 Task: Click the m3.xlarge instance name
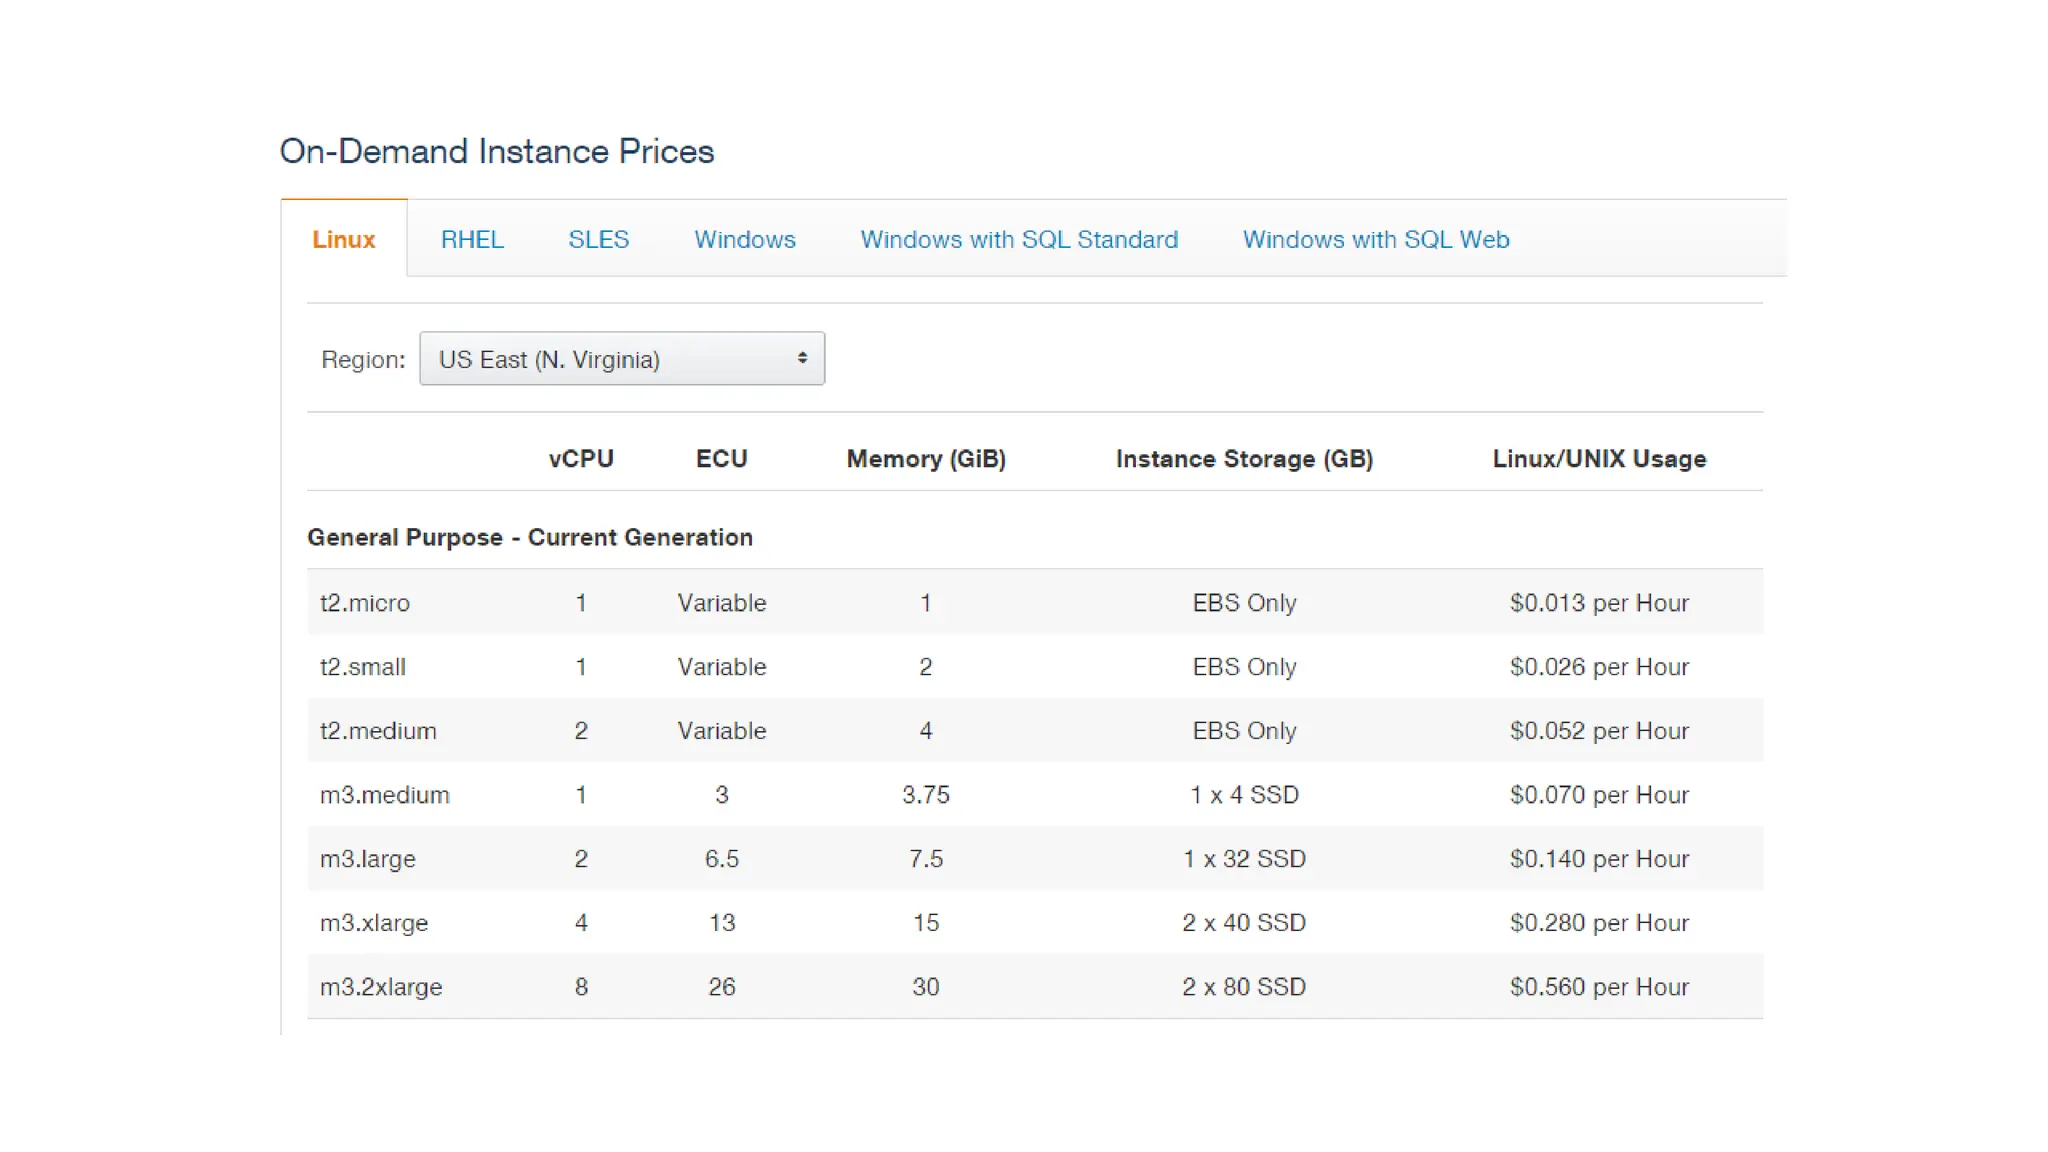coord(374,923)
